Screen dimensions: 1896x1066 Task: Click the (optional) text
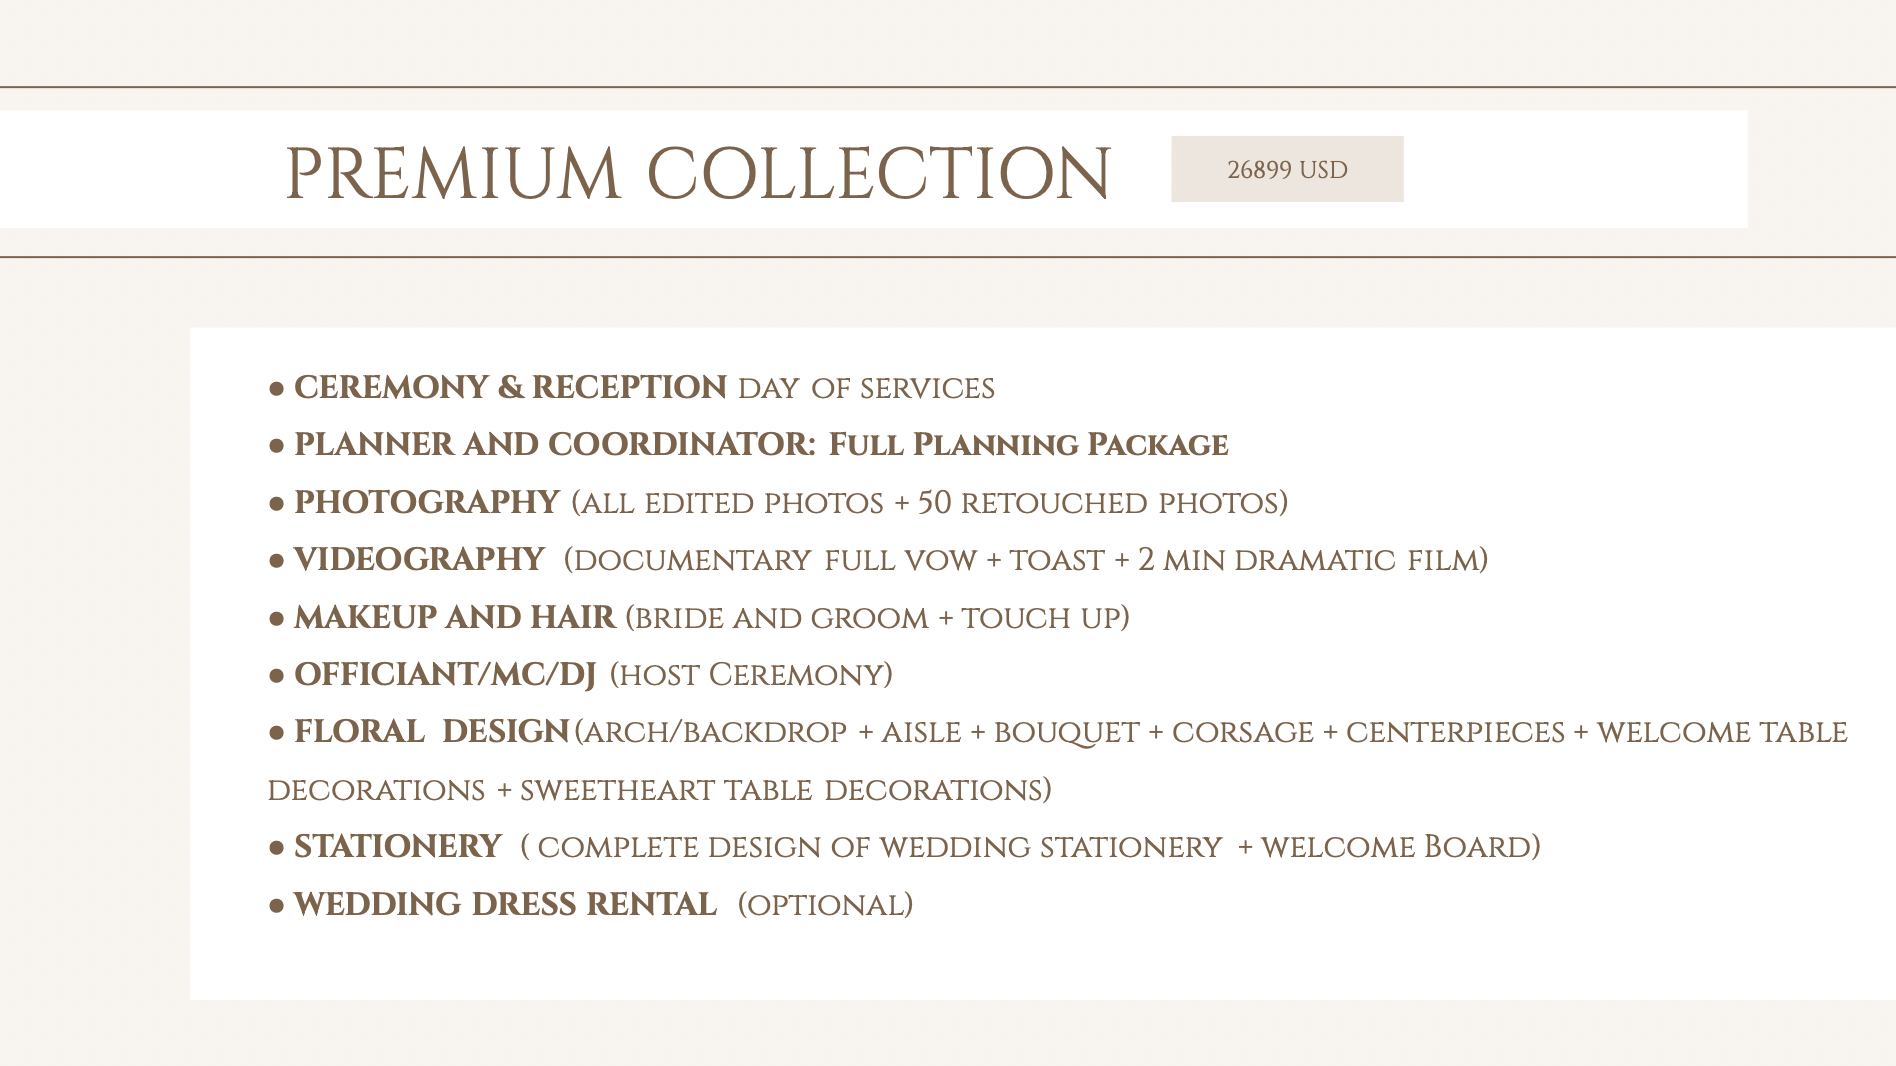[825, 905]
